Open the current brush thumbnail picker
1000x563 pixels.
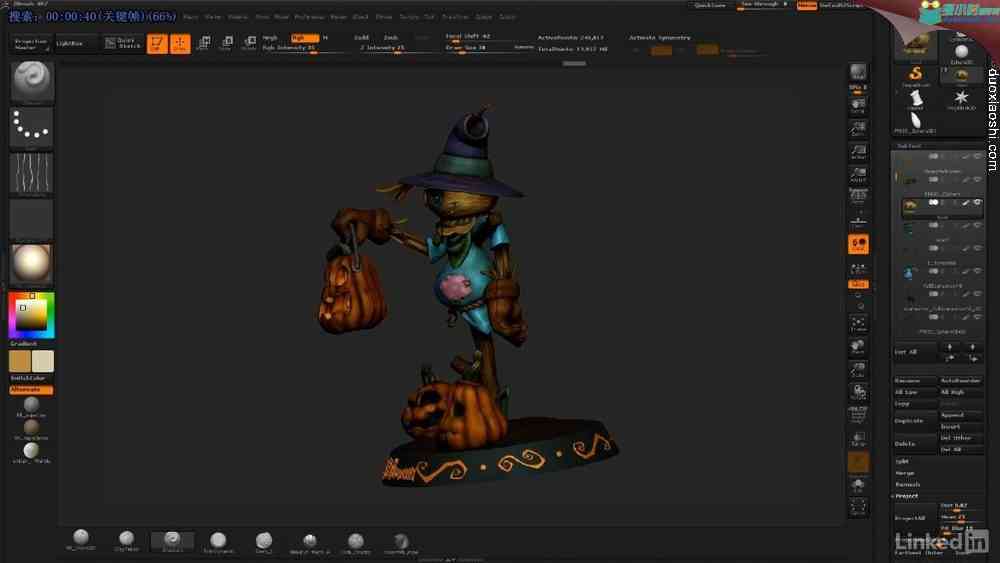(32, 82)
